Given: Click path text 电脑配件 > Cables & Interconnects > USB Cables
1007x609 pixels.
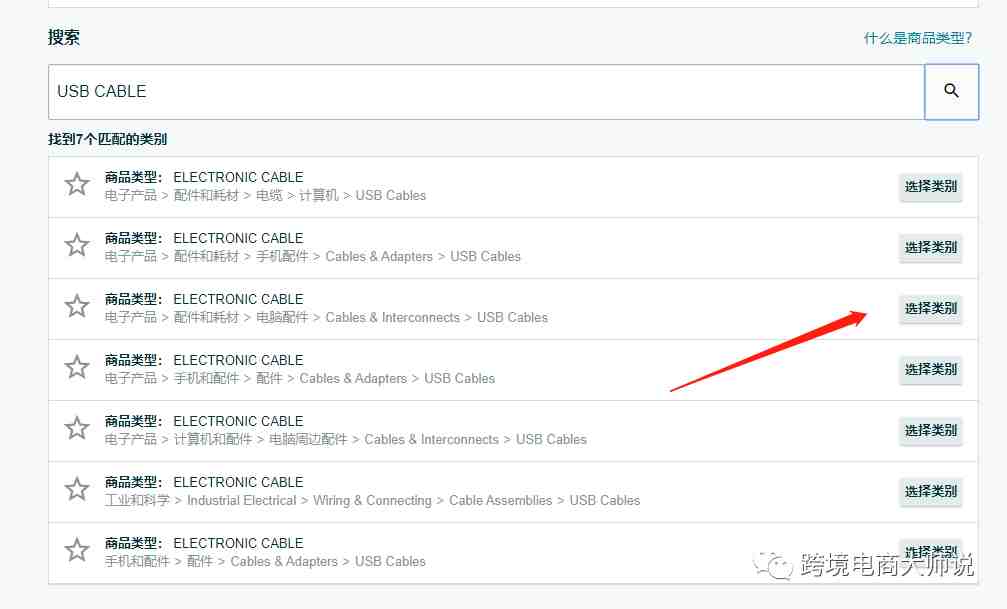Looking at the screenshot, I should pyautogui.click(x=326, y=317).
